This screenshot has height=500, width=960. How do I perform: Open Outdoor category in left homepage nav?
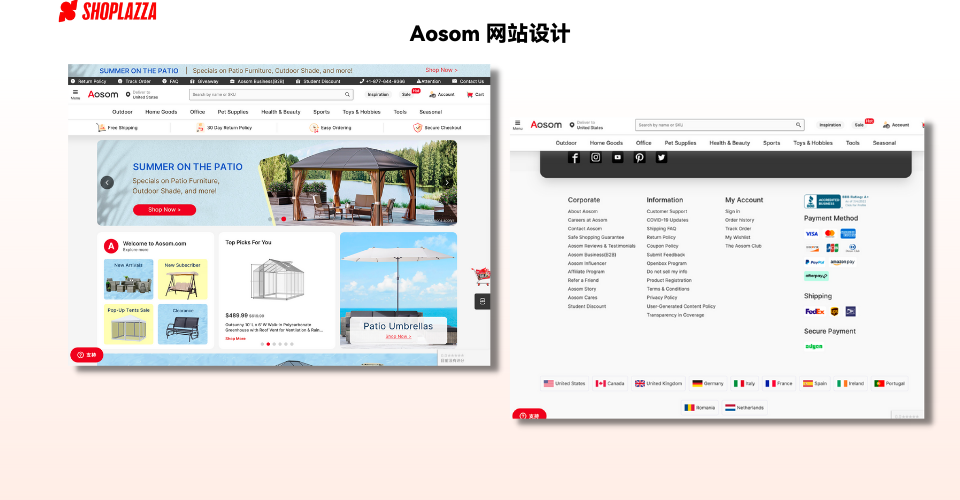(x=122, y=112)
